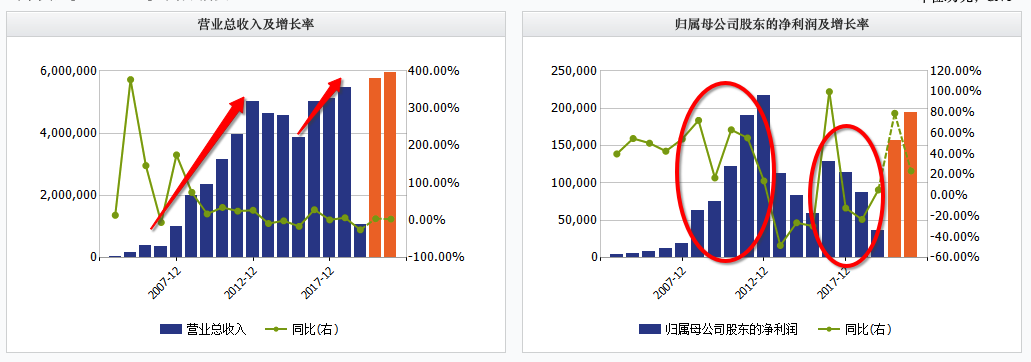Click the -60.00% right-axis label
Viewport: 1031px width, 362px height.
[x=955, y=258]
